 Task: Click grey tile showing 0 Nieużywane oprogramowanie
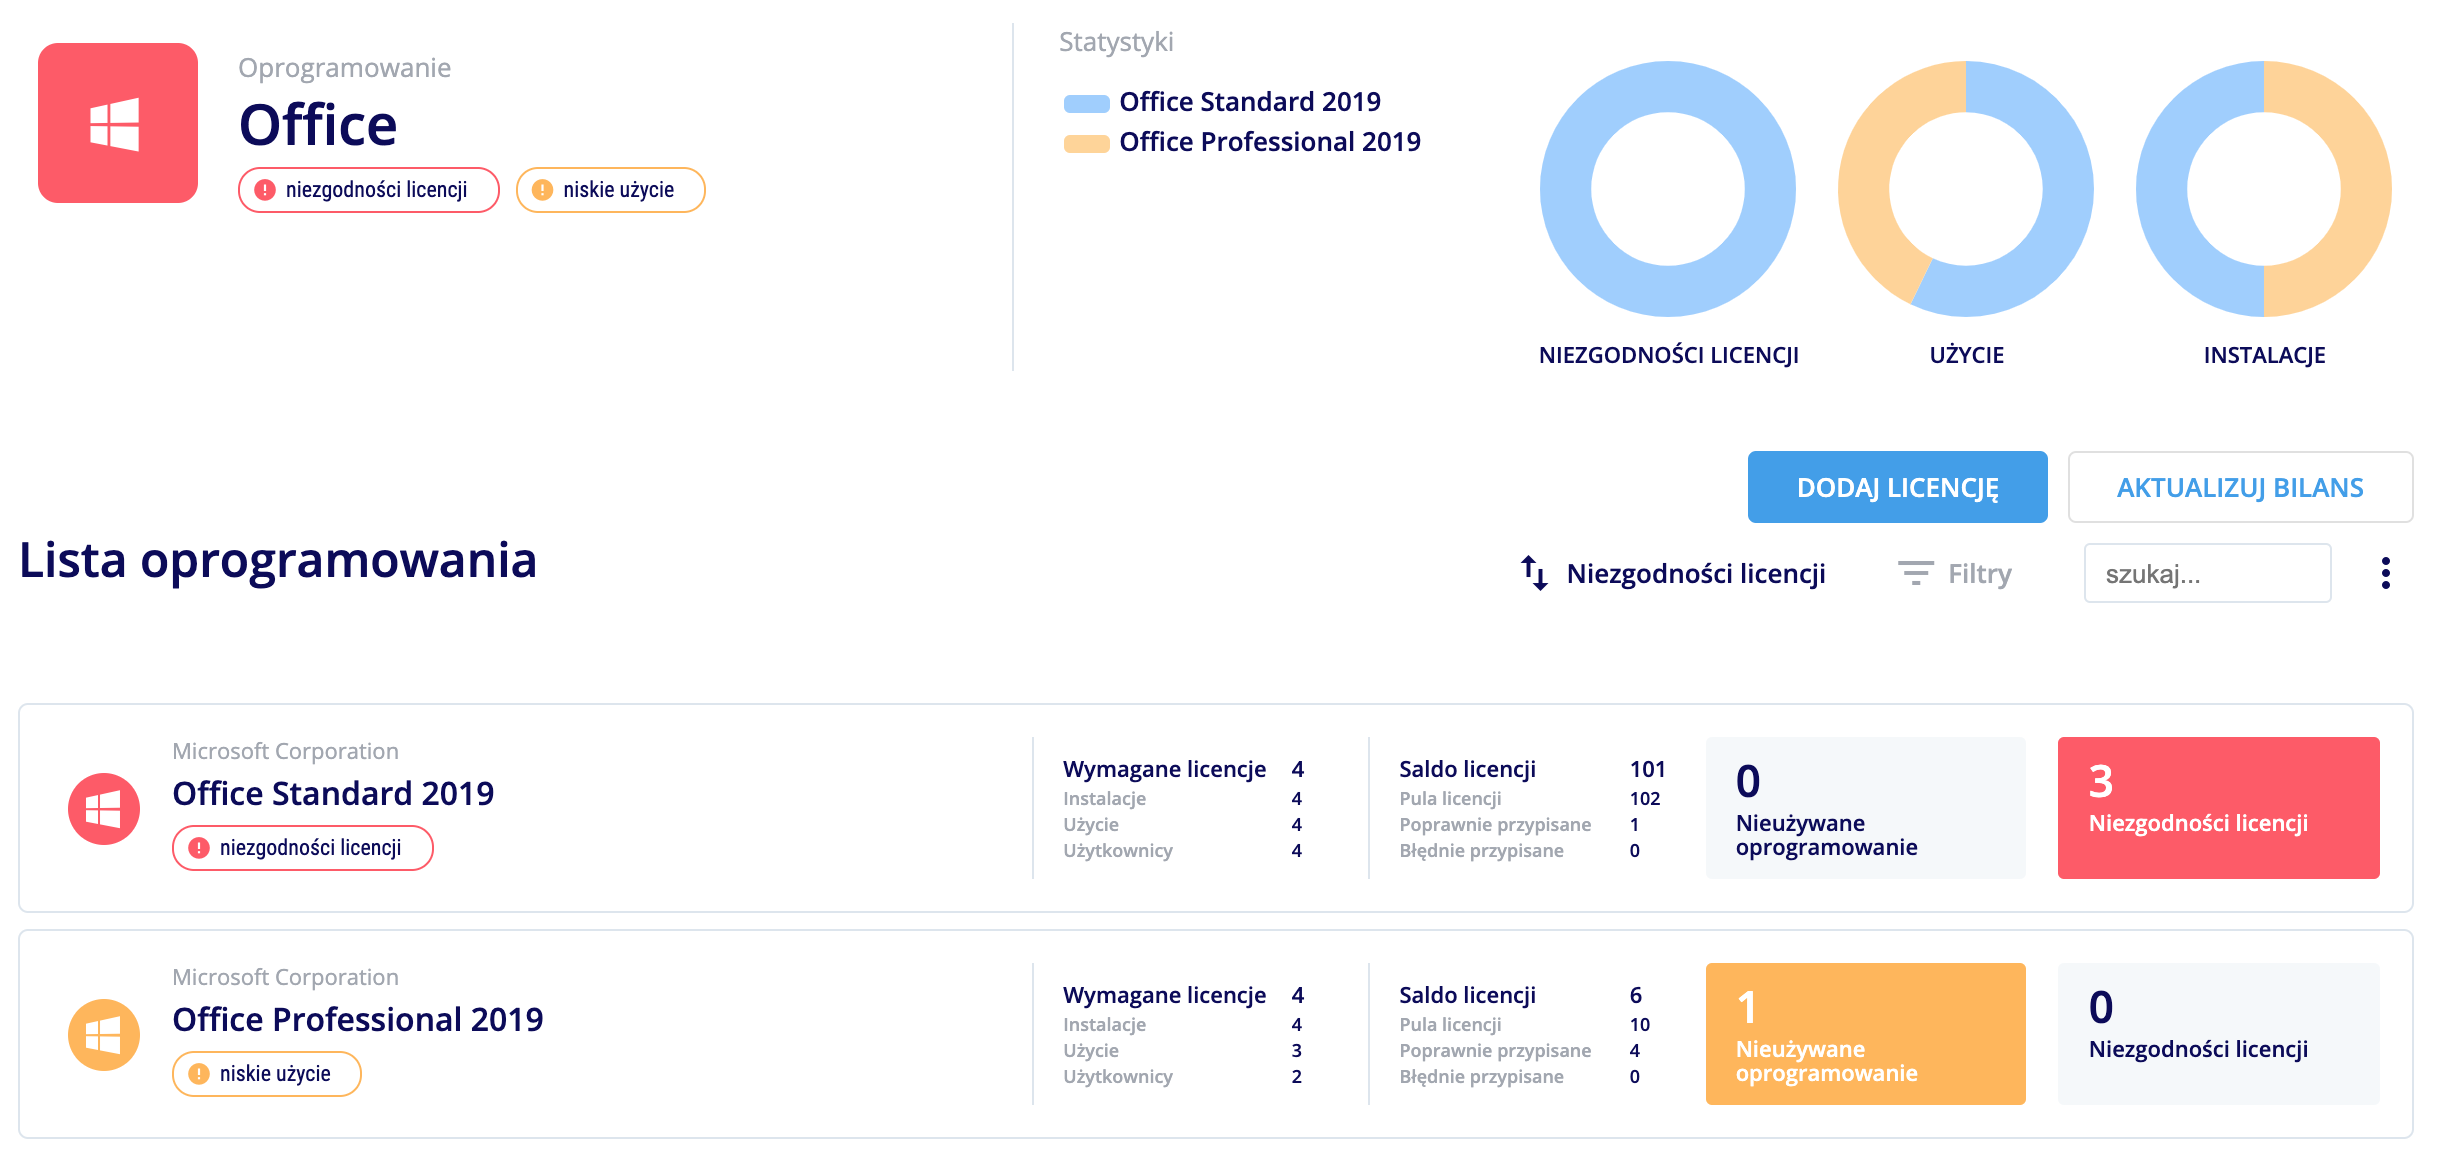pyautogui.click(x=1865, y=808)
